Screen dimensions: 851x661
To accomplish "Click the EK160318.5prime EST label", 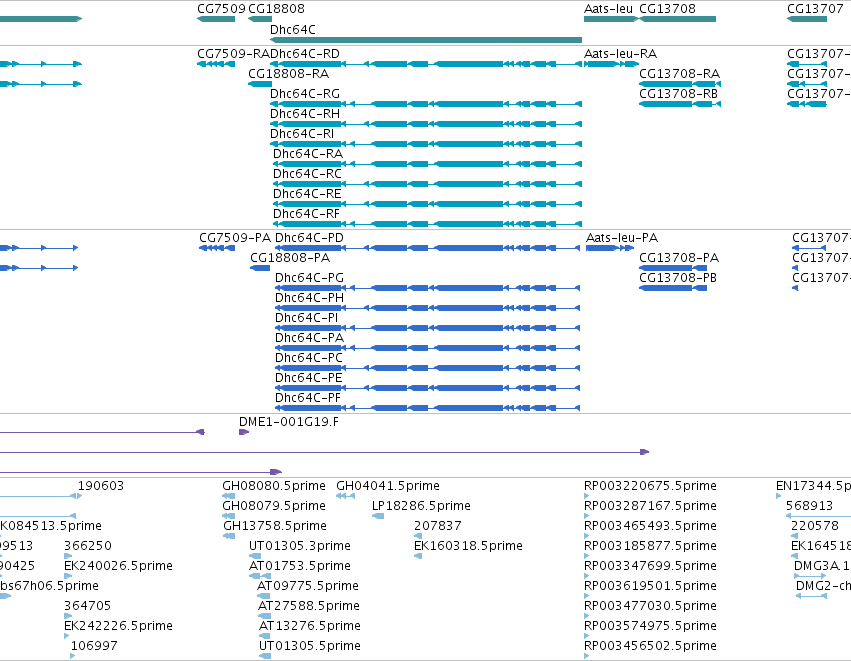I will [468, 546].
